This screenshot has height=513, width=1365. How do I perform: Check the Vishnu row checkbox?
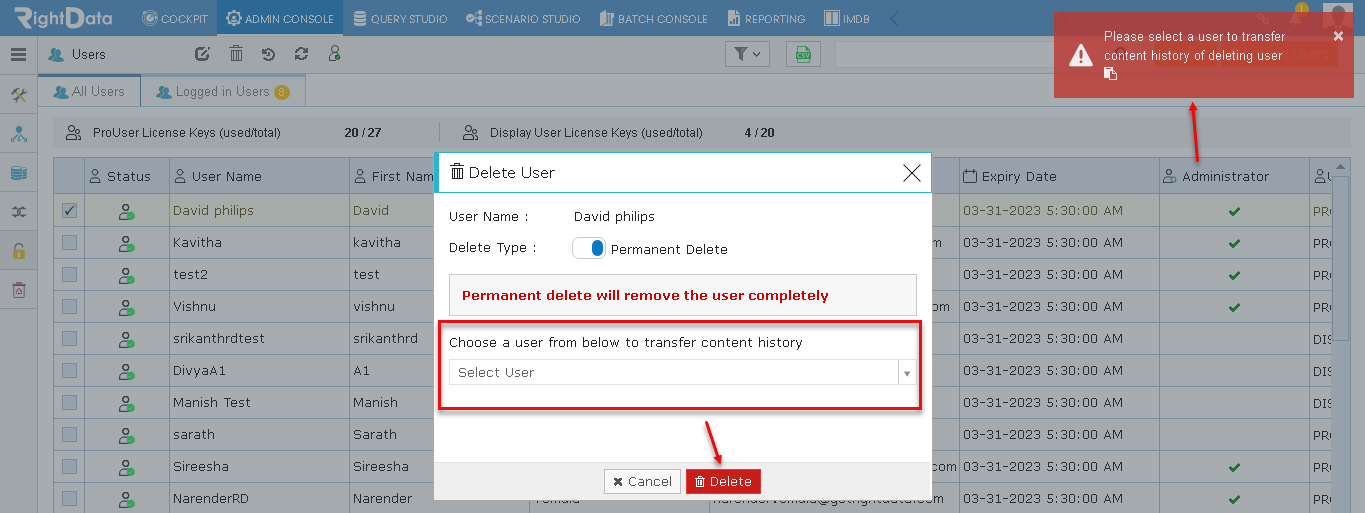coord(69,307)
